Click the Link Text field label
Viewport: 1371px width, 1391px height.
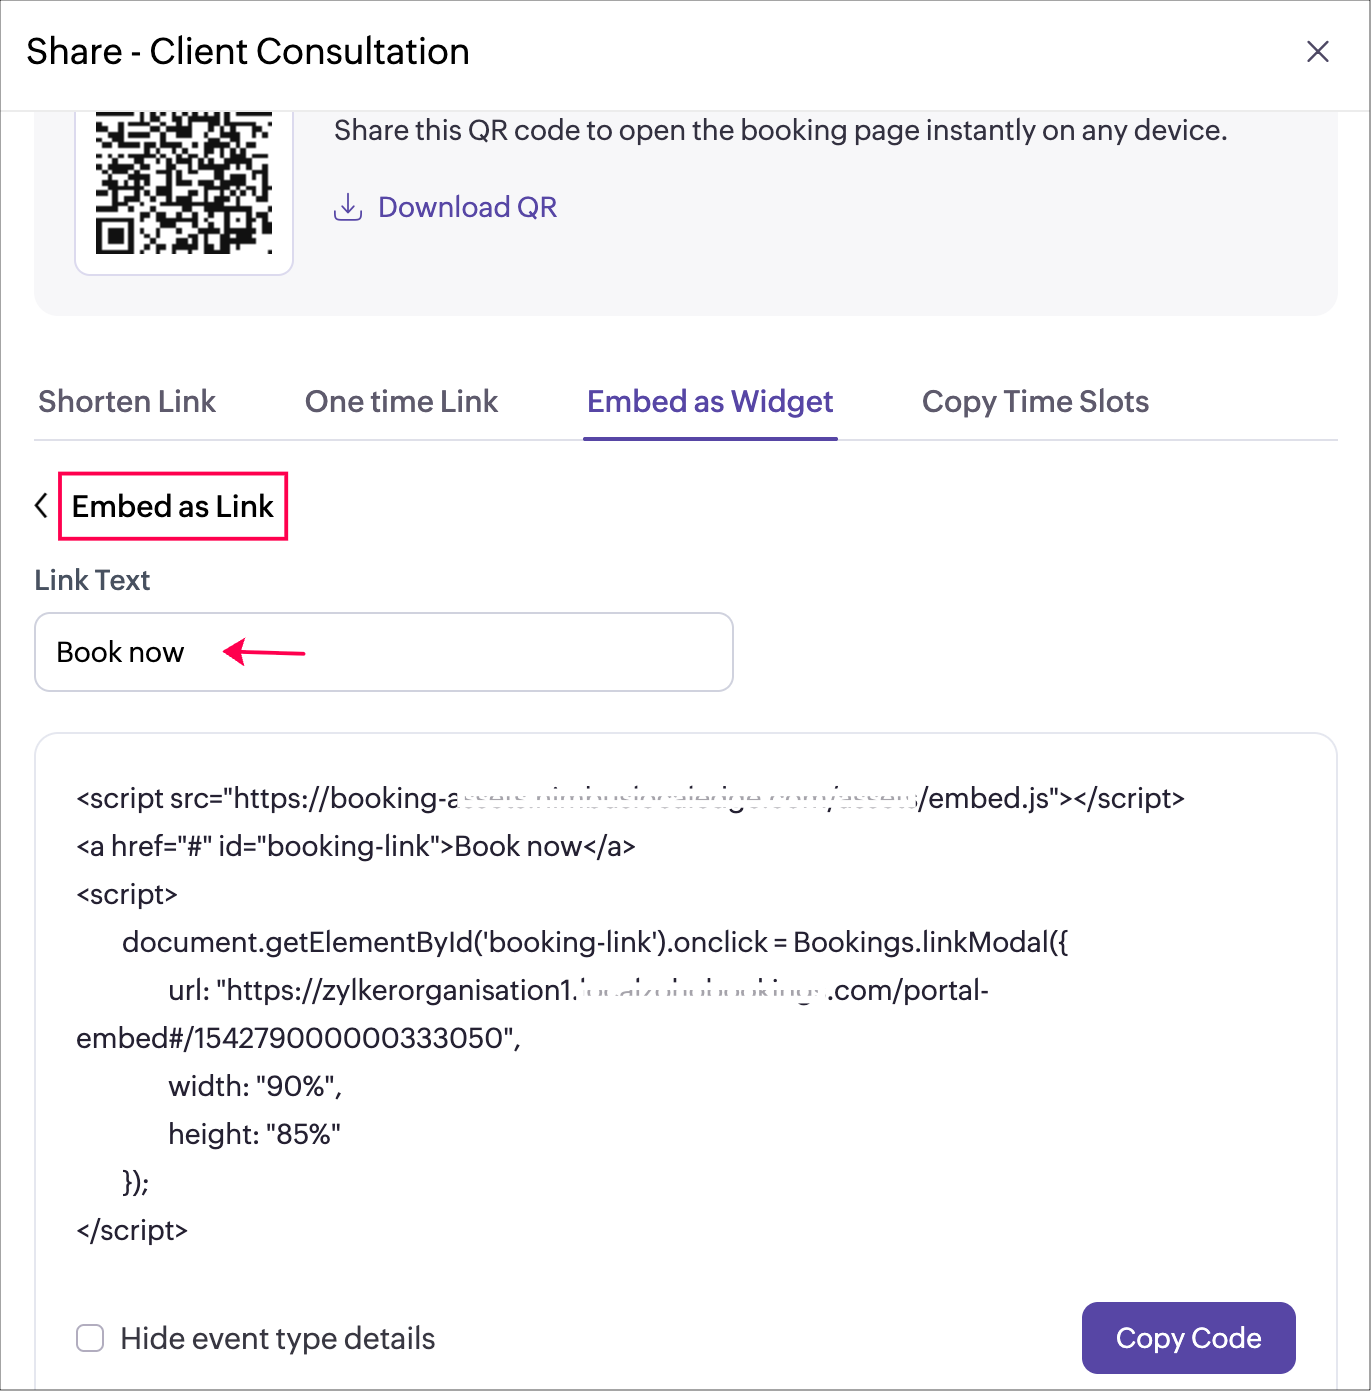click(92, 580)
